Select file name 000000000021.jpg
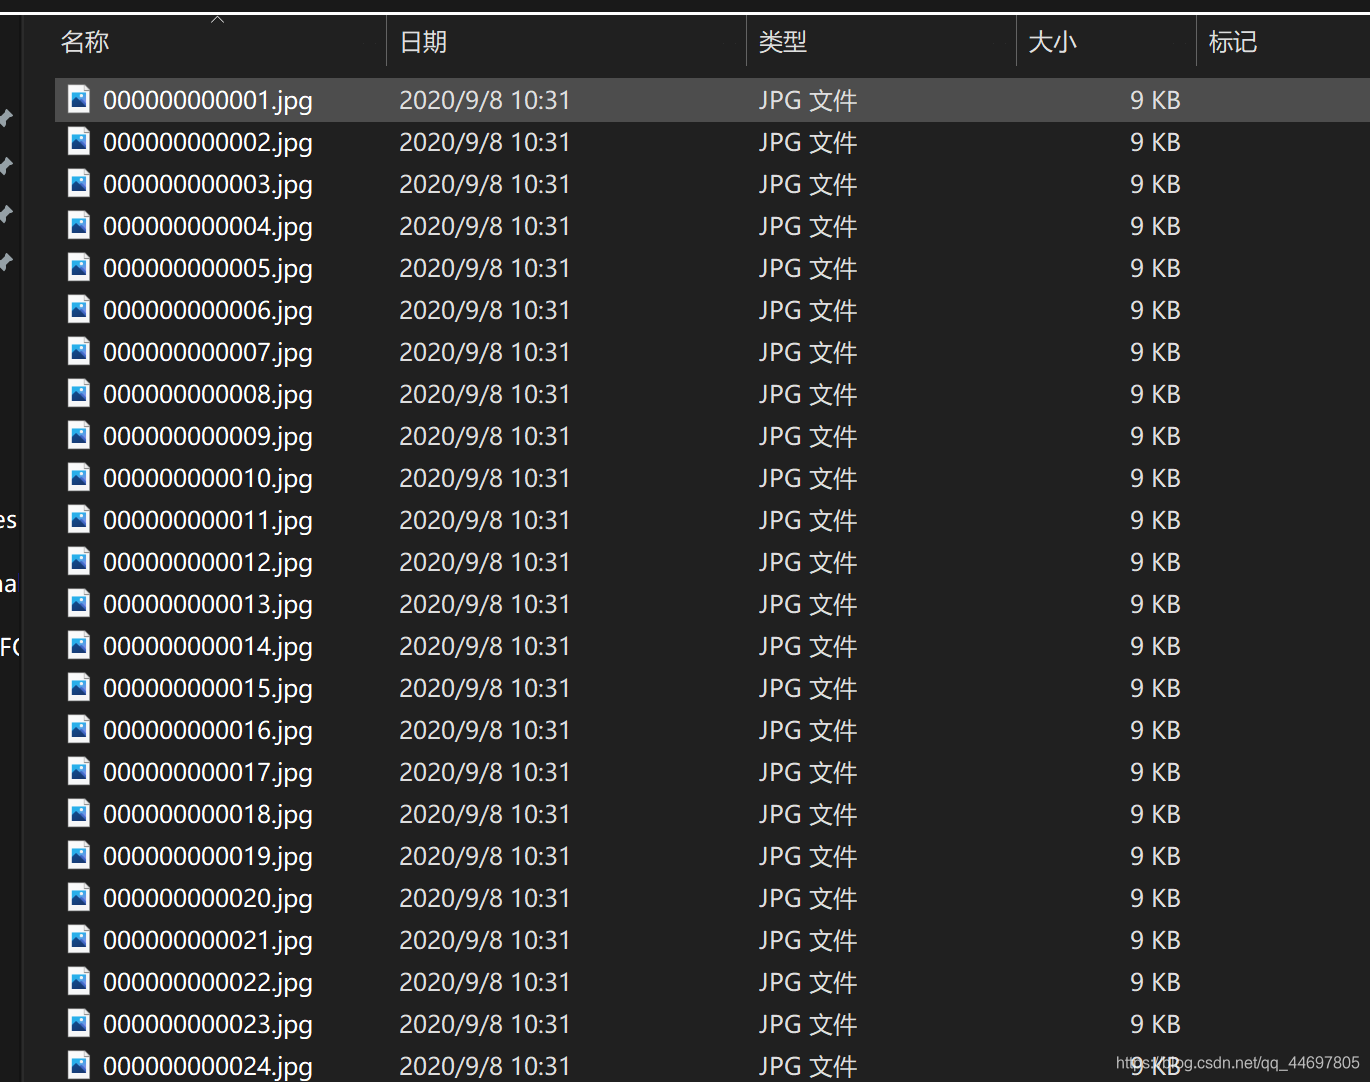Image resolution: width=1370 pixels, height=1082 pixels. [208, 941]
